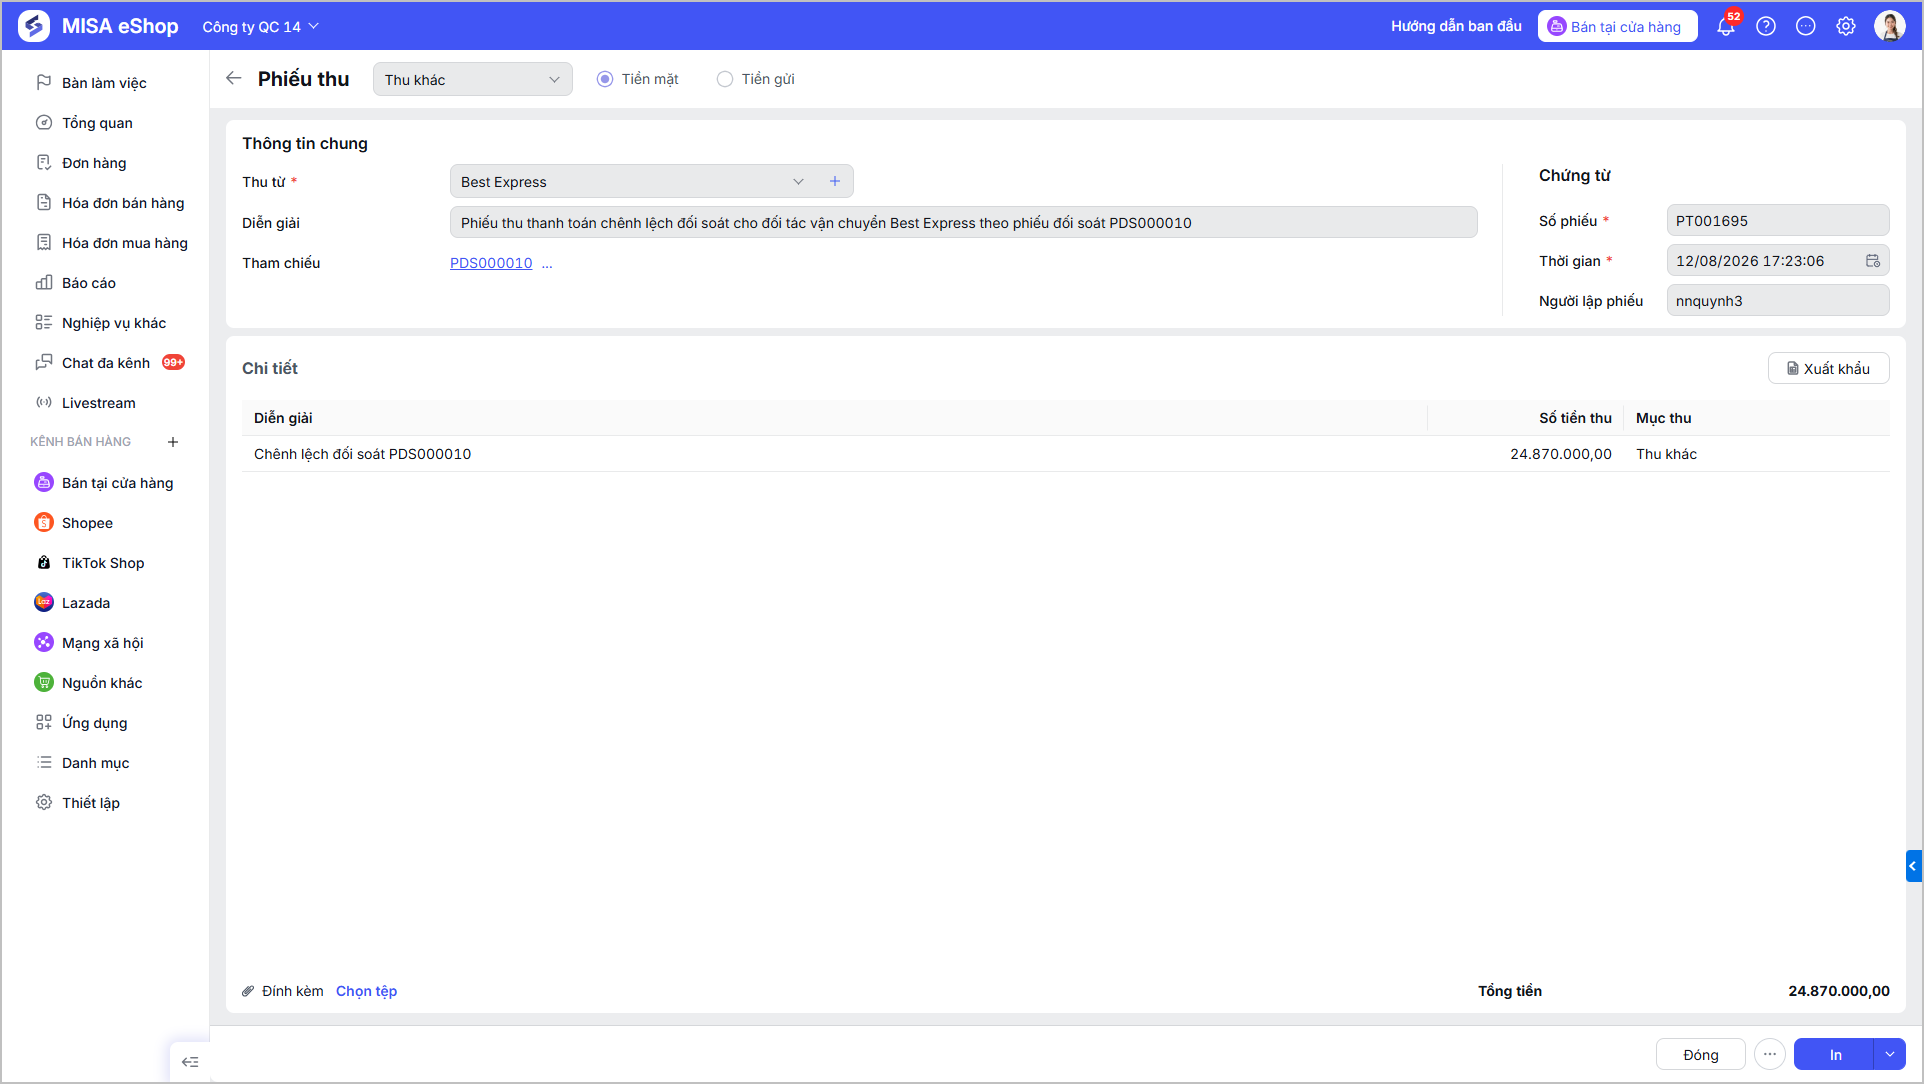Open the settings gear in header
This screenshot has height=1084, width=1924.
pyautogui.click(x=1846, y=27)
